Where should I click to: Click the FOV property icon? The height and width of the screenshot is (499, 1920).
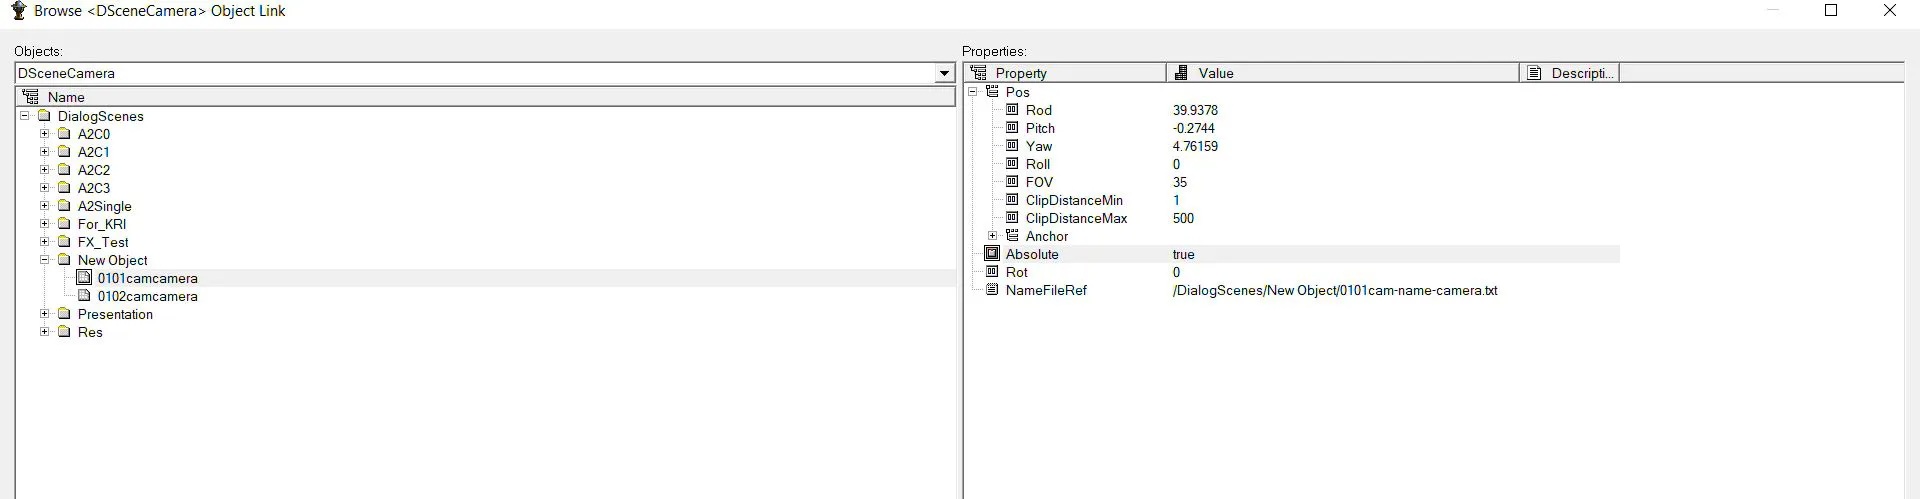tap(1012, 182)
